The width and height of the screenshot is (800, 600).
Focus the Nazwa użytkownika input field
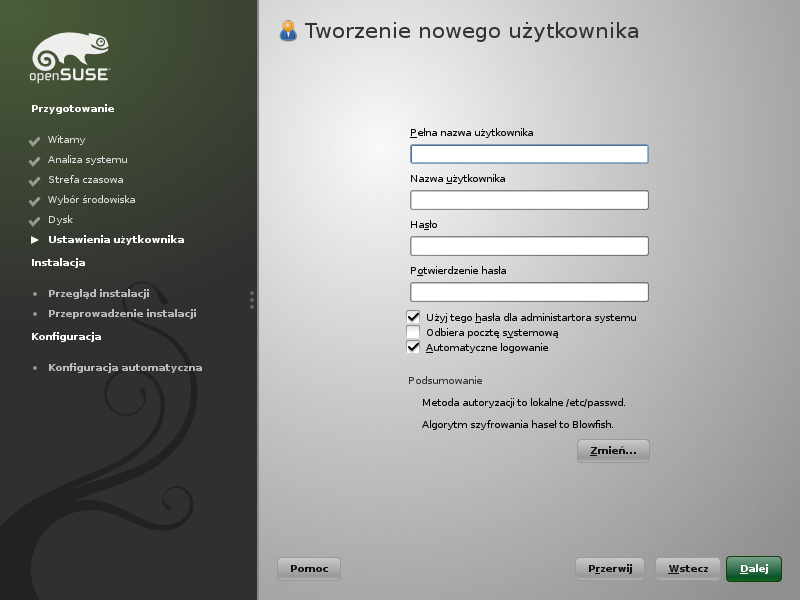(x=529, y=200)
